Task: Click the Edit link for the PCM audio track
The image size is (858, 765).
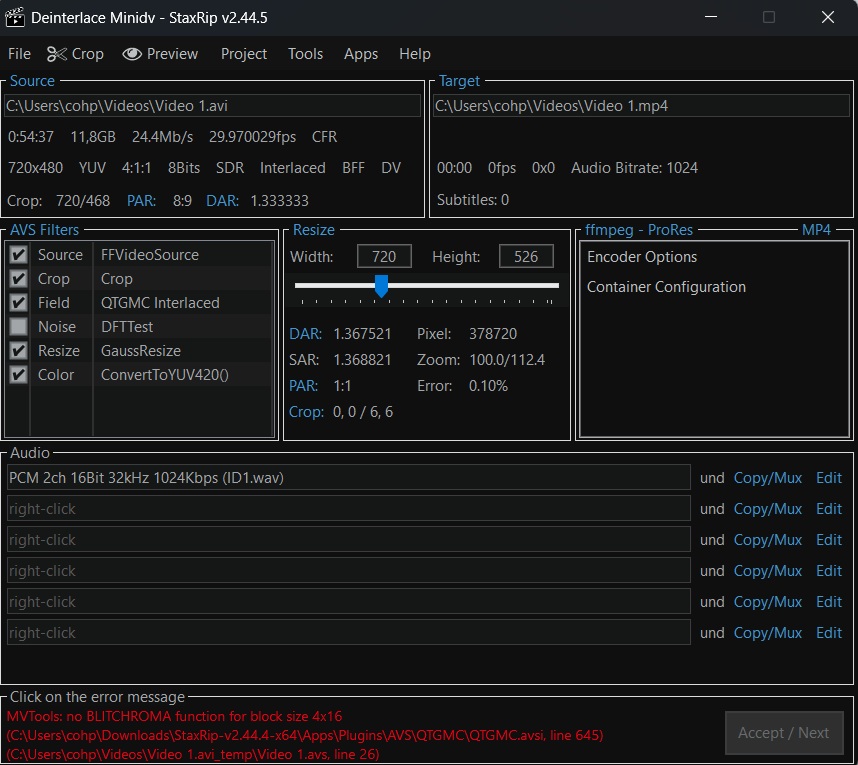Action: 828,478
